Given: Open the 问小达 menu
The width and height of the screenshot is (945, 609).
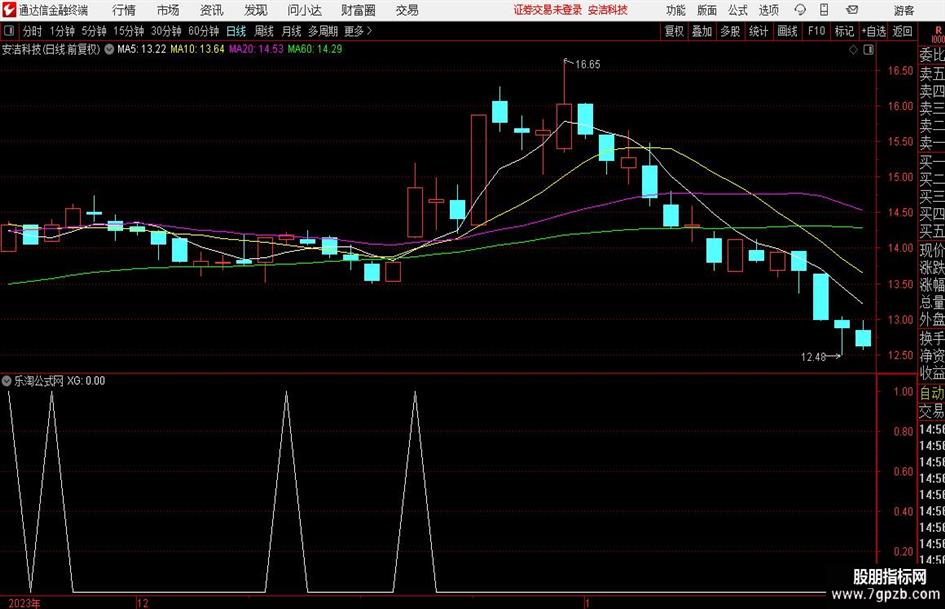Looking at the screenshot, I should point(304,10).
